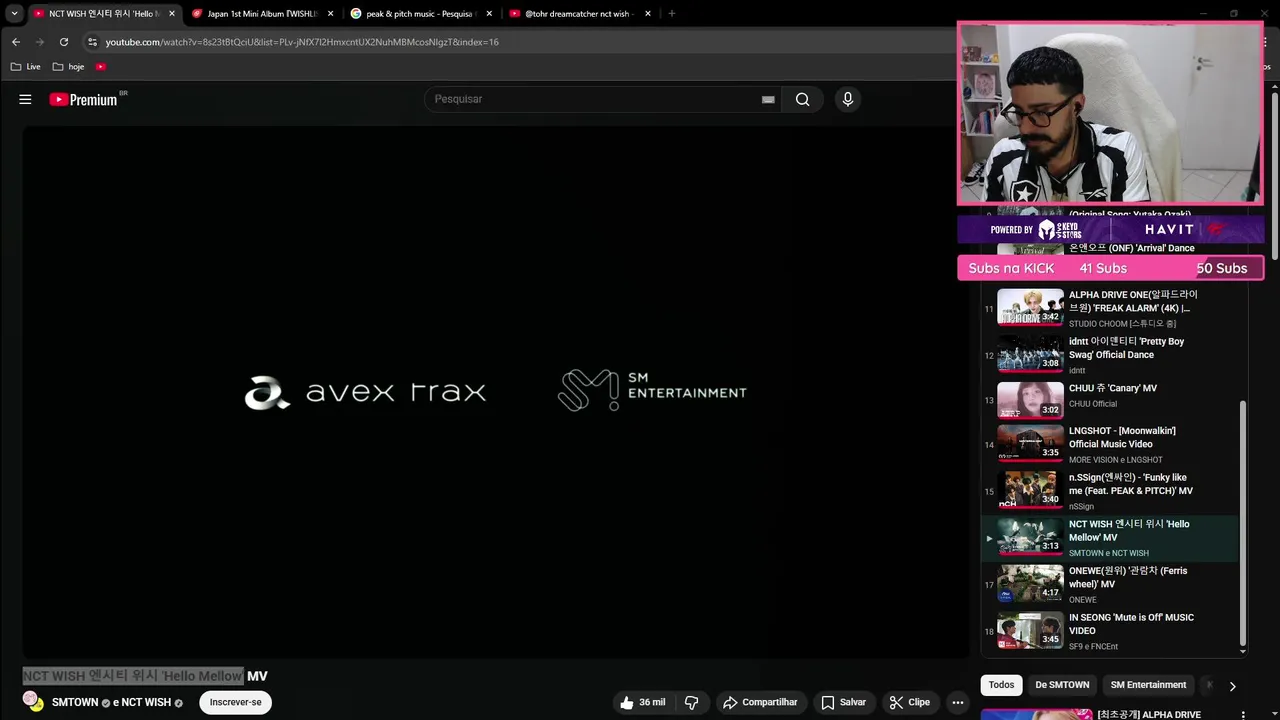Open CHUU 'Canary' MV title in playlist
Screen dimensions: 1280x720
(1113, 388)
